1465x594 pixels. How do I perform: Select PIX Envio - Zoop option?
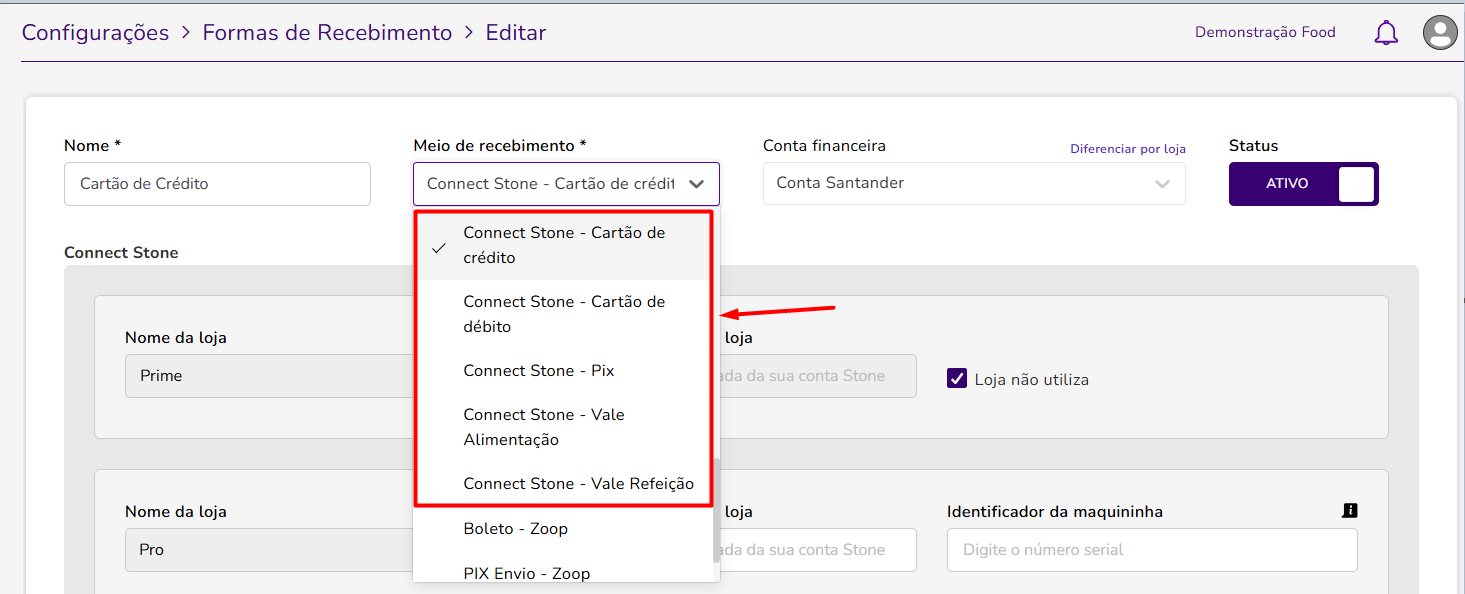[563, 573]
